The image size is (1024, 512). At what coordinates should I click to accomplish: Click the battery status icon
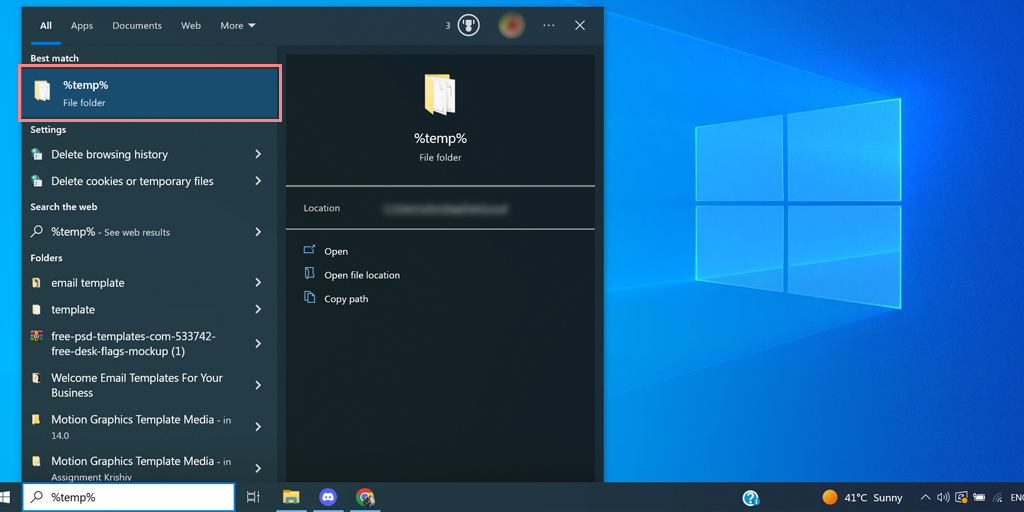point(979,498)
